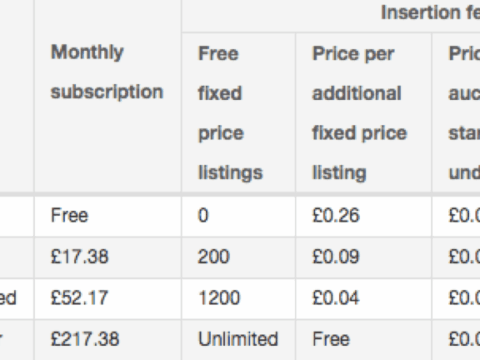
Task: Select the Free fixed price listings header
Action: (x=230, y=113)
